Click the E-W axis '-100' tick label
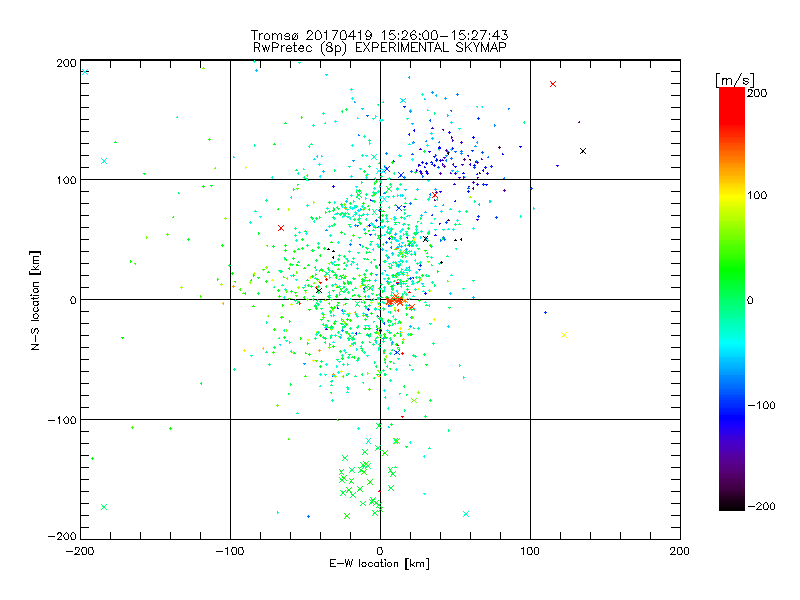The width and height of the screenshot is (800, 600). [230, 551]
